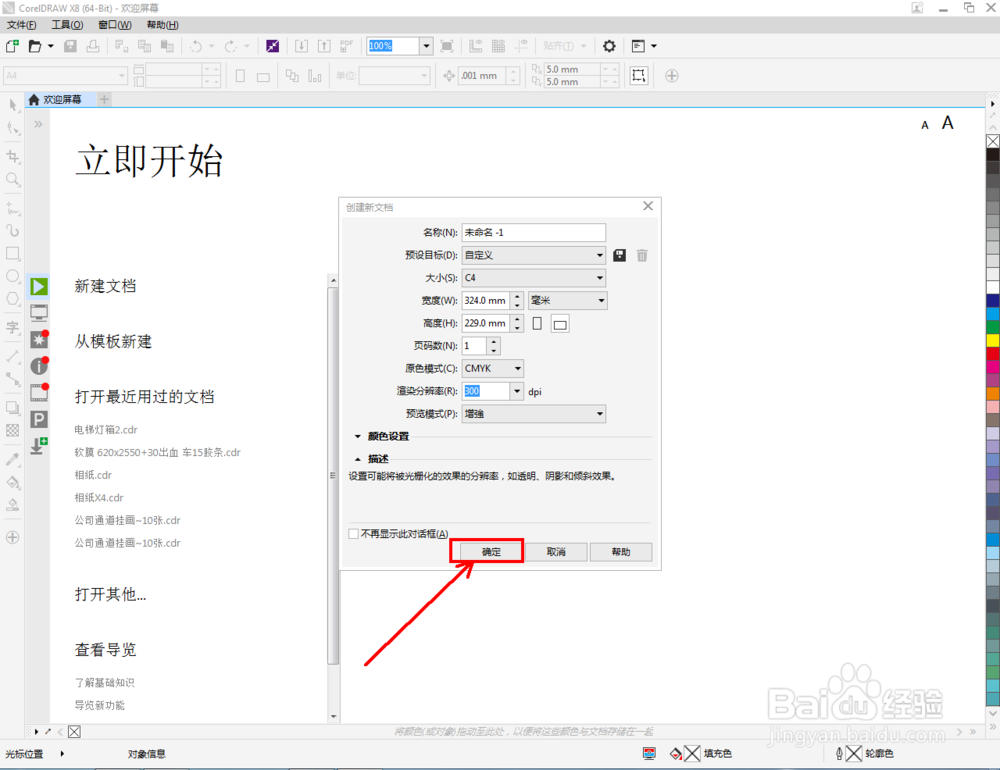Click the info icon in welcome sidebar

click(x=39, y=366)
